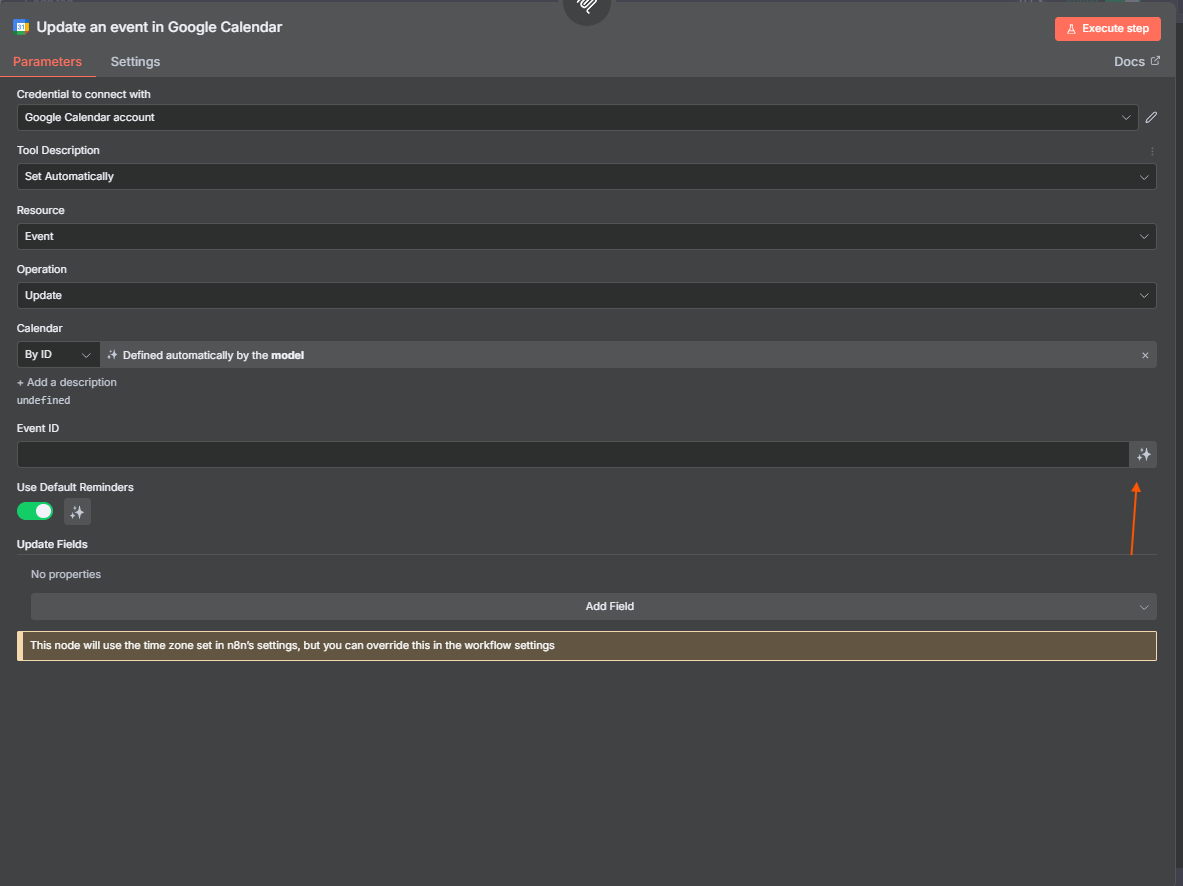This screenshot has width=1183, height=886.
Task: Click the Execute step button
Action: point(1108,29)
